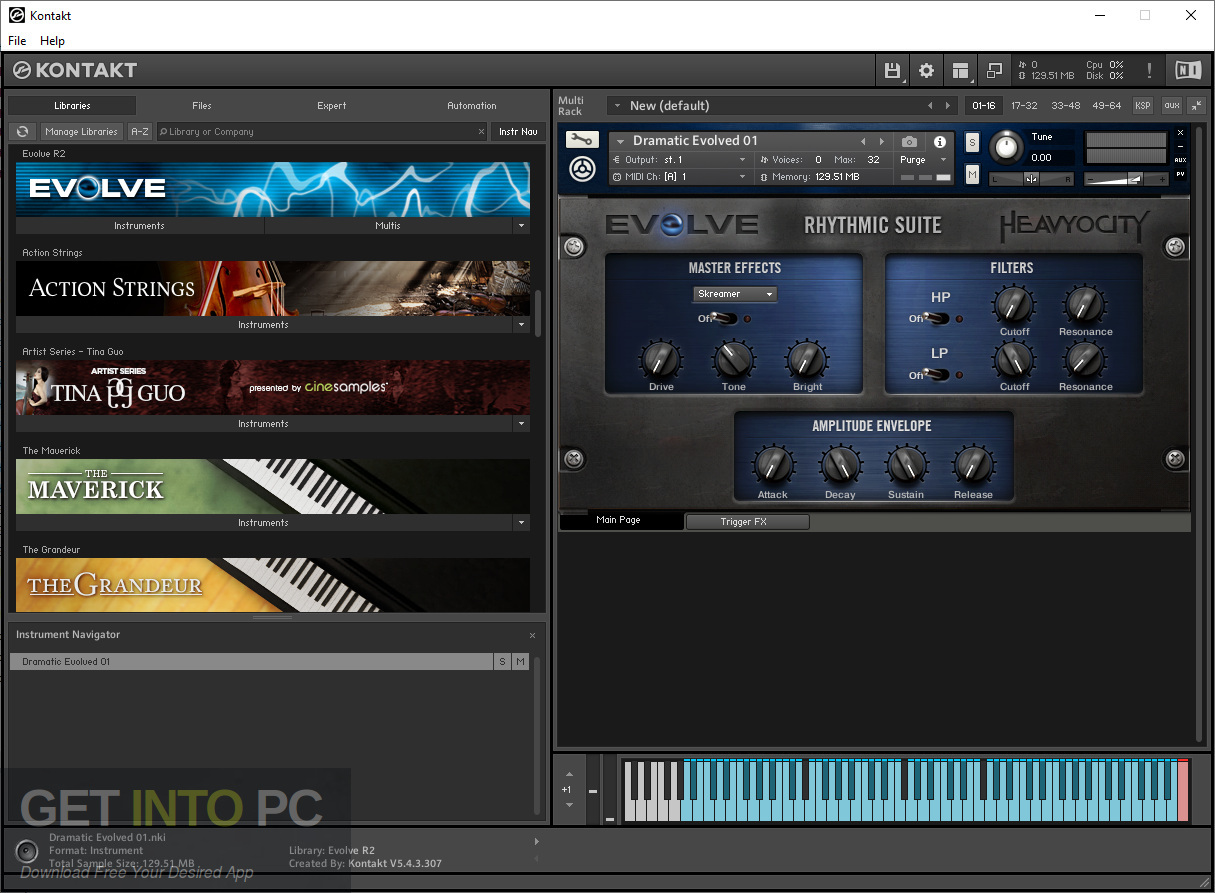Solo the Dramatic Evolved 01 instrument
This screenshot has height=893, width=1215.
click(972, 143)
